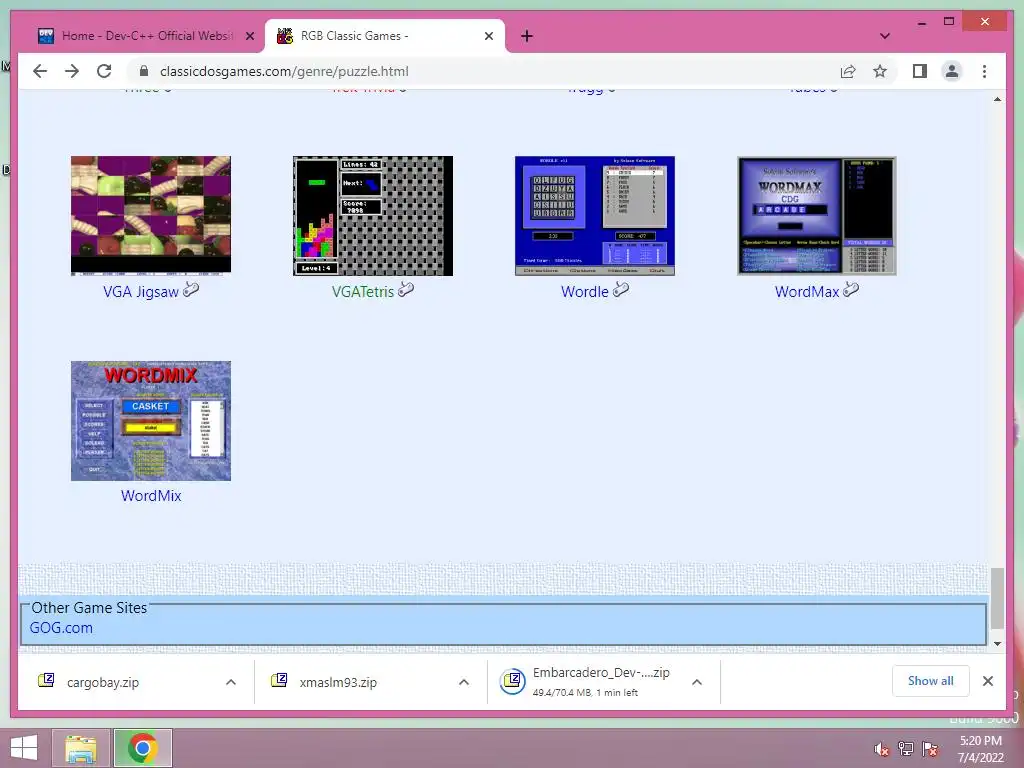Visit the GOG.com link
The image size is (1024, 768).
[61, 628]
